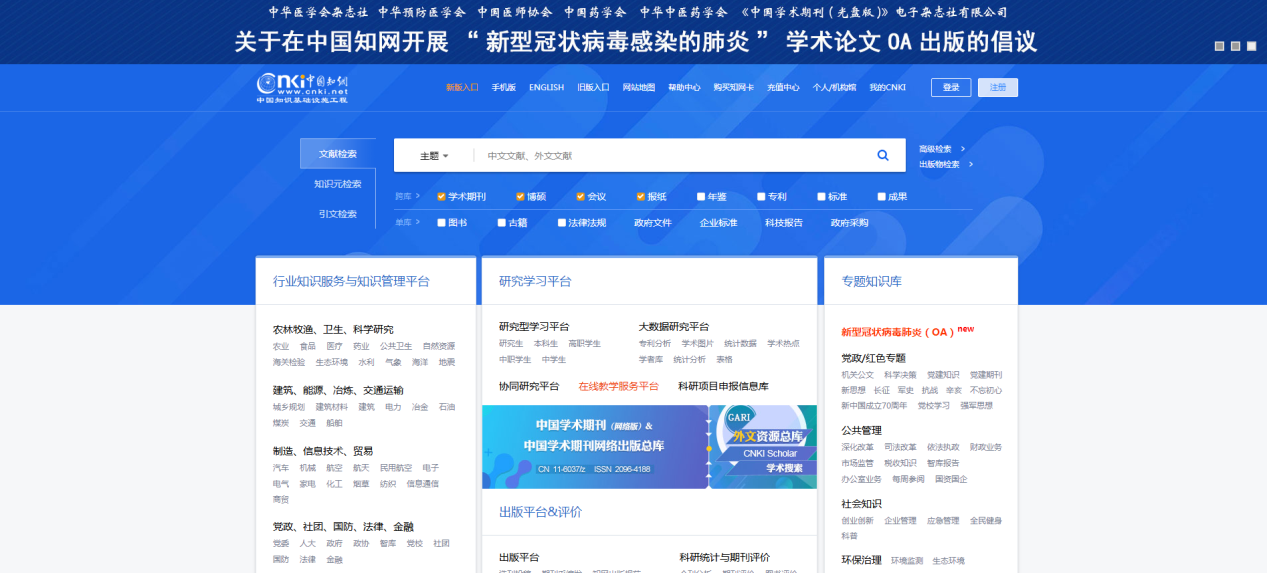Expand 高级检索 advanced search arrow

coord(962,149)
